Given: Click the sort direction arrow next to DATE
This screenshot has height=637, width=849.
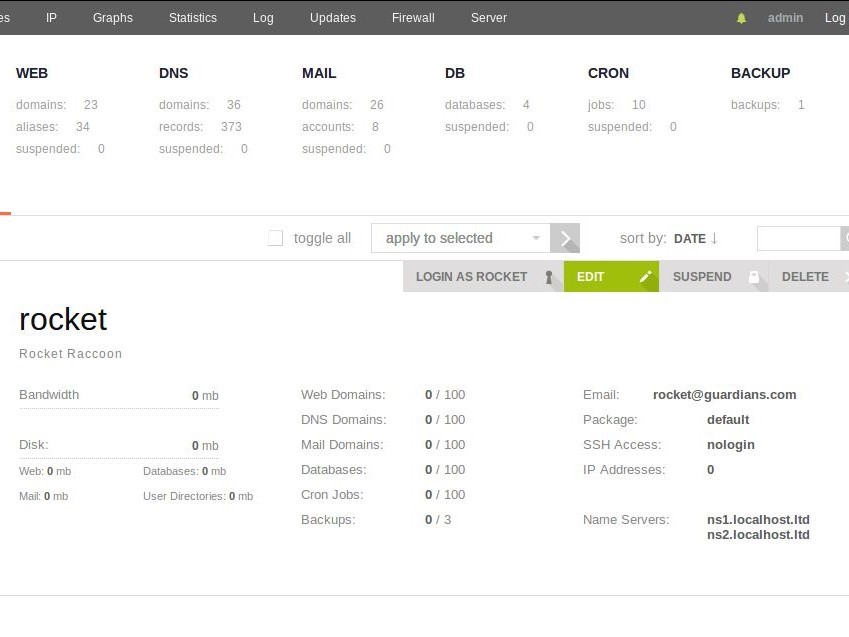Looking at the screenshot, I should click(x=714, y=238).
